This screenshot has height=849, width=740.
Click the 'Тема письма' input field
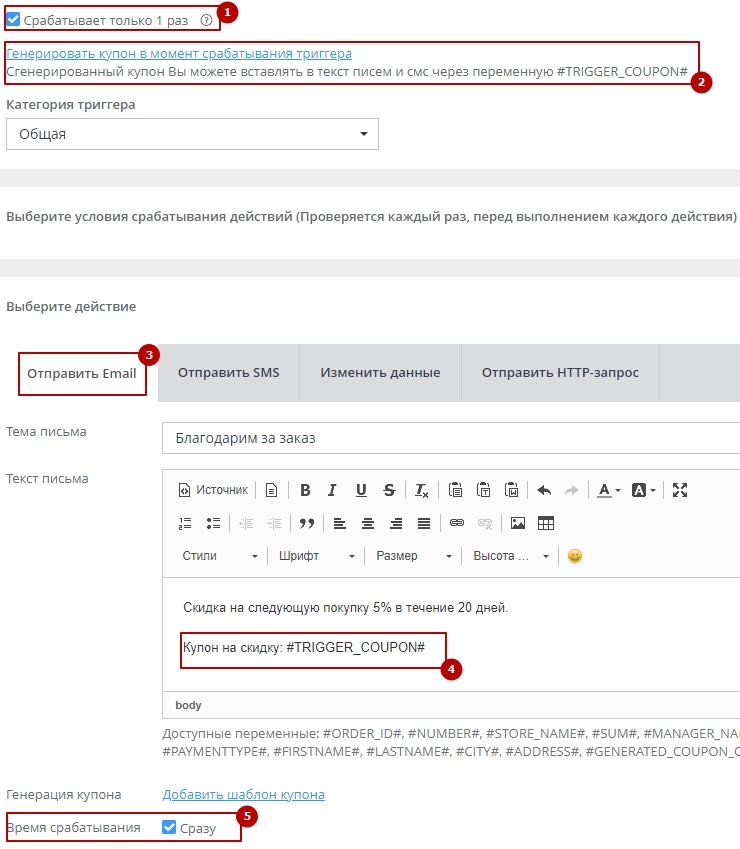(451, 438)
